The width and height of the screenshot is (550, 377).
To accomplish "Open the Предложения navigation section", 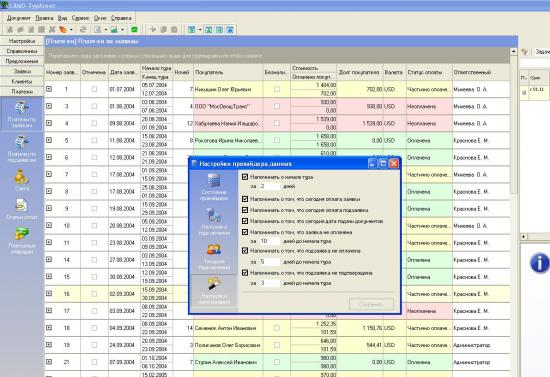I will [22, 61].
